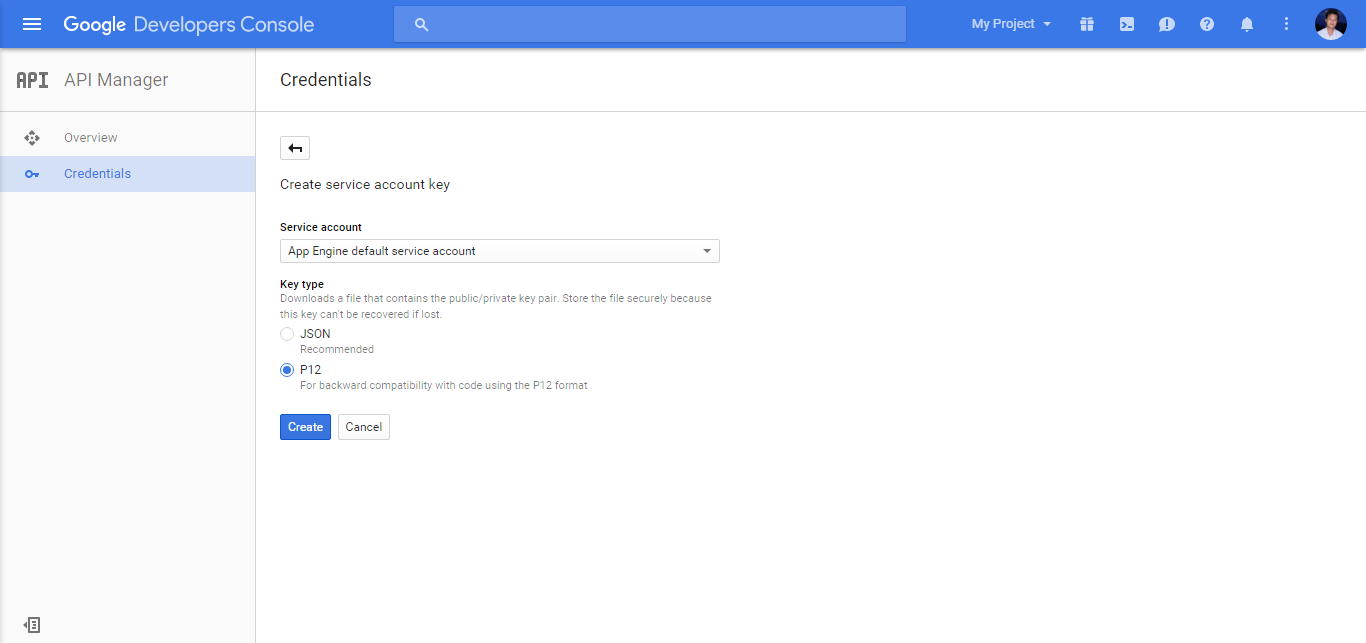Launch Cloud Shell terminal icon
The image size is (1366, 643).
(x=1127, y=24)
